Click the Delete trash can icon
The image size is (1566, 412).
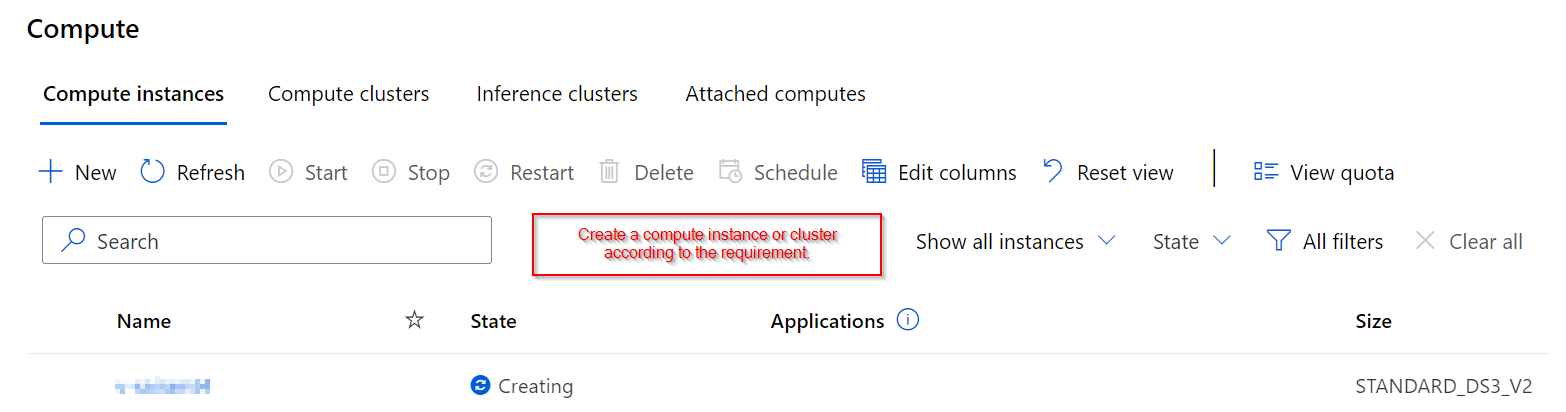tap(609, 172)
